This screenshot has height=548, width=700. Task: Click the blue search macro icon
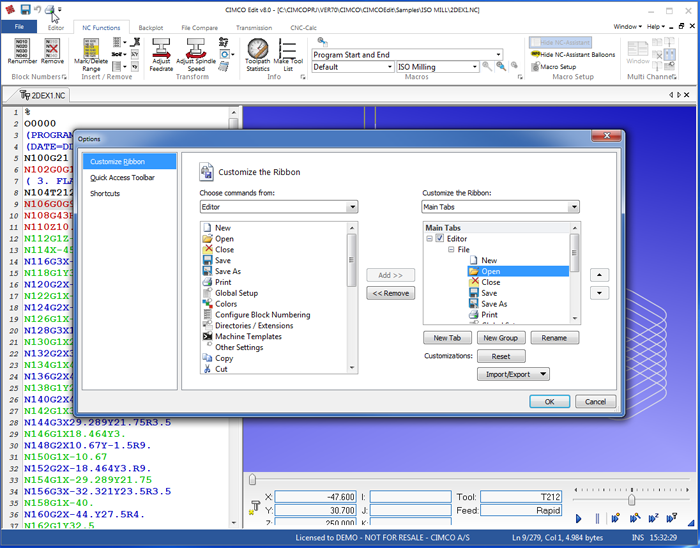pyautogui.click(x=501, y=66)
